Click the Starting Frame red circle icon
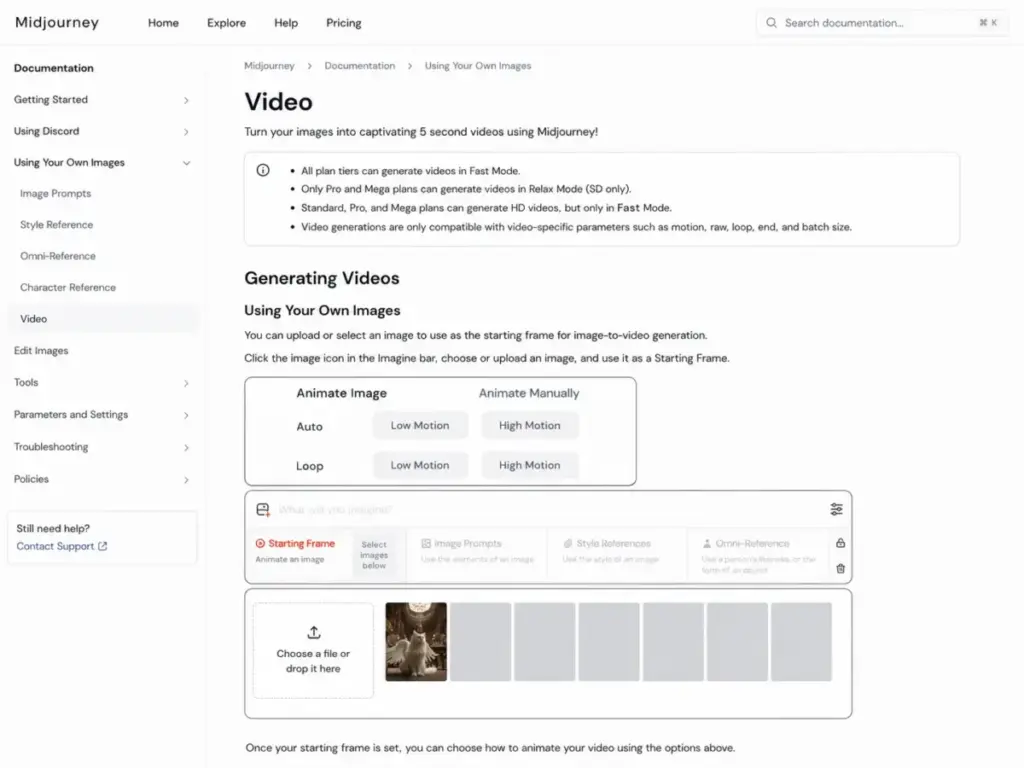The image size is (1024, 768). click(260, 543)
